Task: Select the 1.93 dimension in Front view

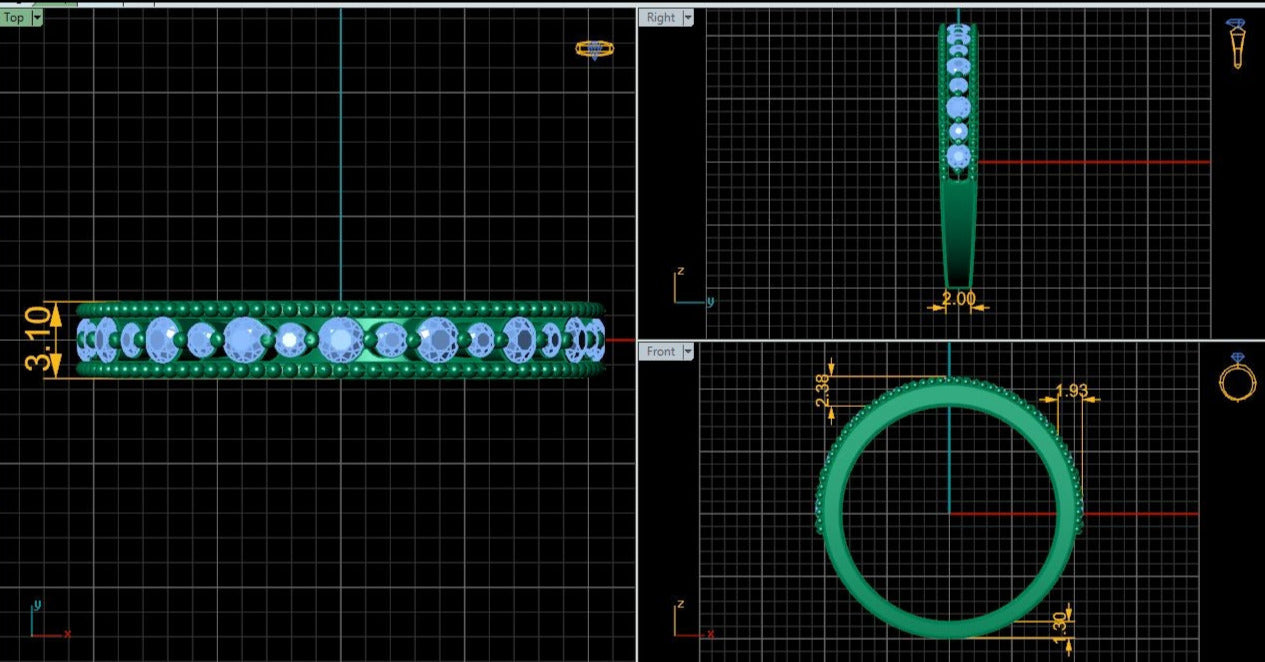Action: coord(1071,390)
